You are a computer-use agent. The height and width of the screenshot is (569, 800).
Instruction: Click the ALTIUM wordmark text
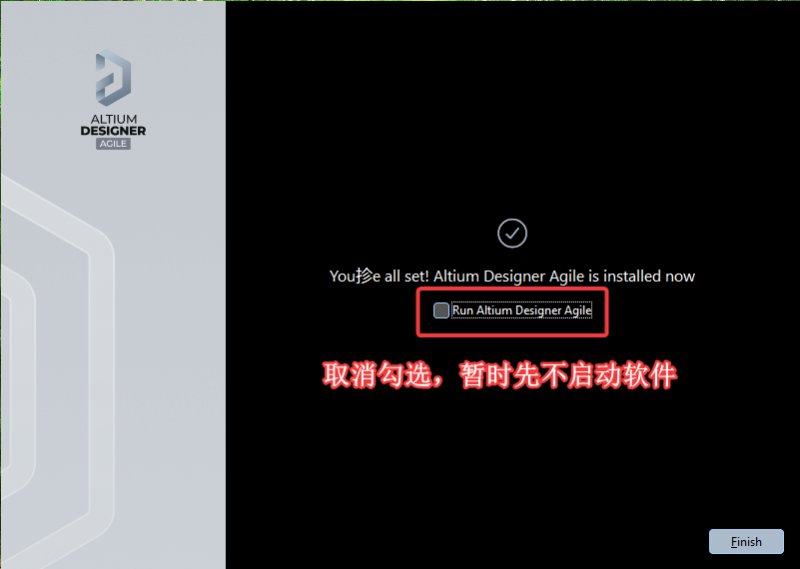(113, 119)
